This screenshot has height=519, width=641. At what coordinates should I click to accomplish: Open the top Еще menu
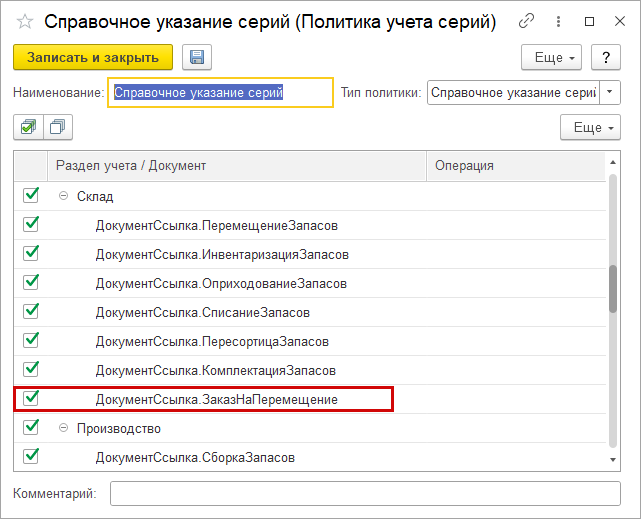[x=553, y=58]
